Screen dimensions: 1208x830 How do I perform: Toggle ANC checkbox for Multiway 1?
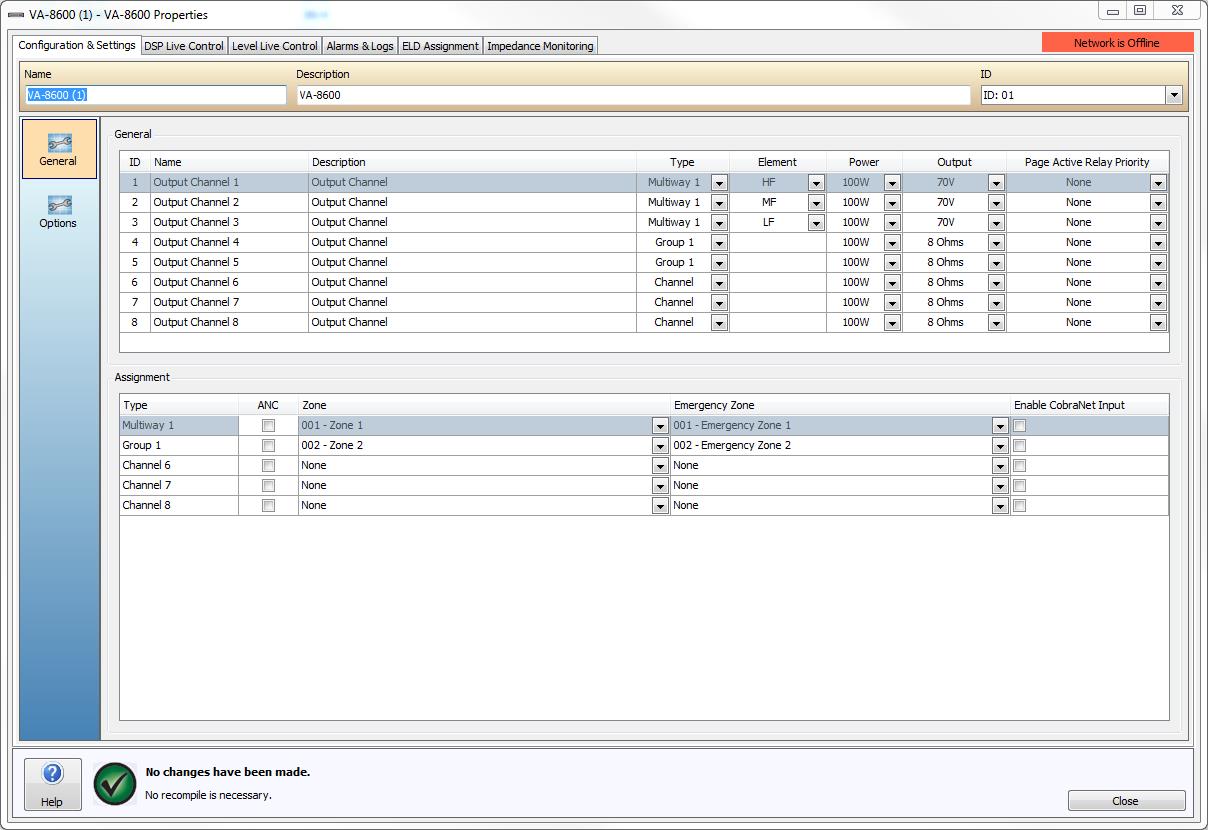coord(268,426)
